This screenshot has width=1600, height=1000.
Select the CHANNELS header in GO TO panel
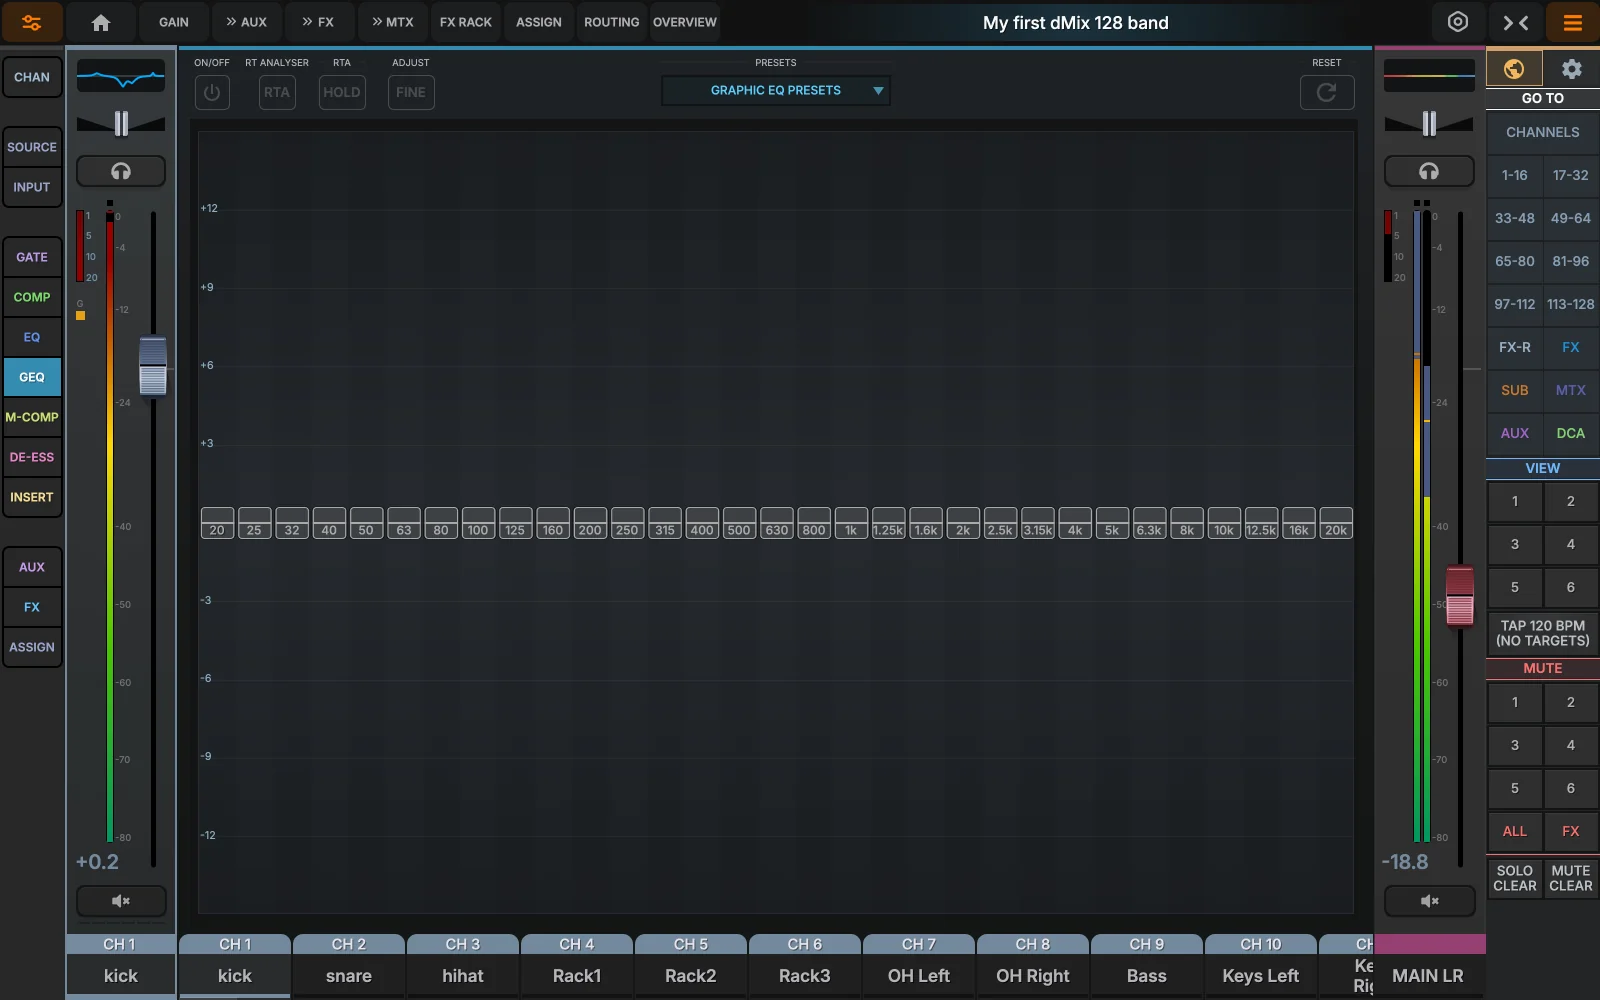point(1543,132)
